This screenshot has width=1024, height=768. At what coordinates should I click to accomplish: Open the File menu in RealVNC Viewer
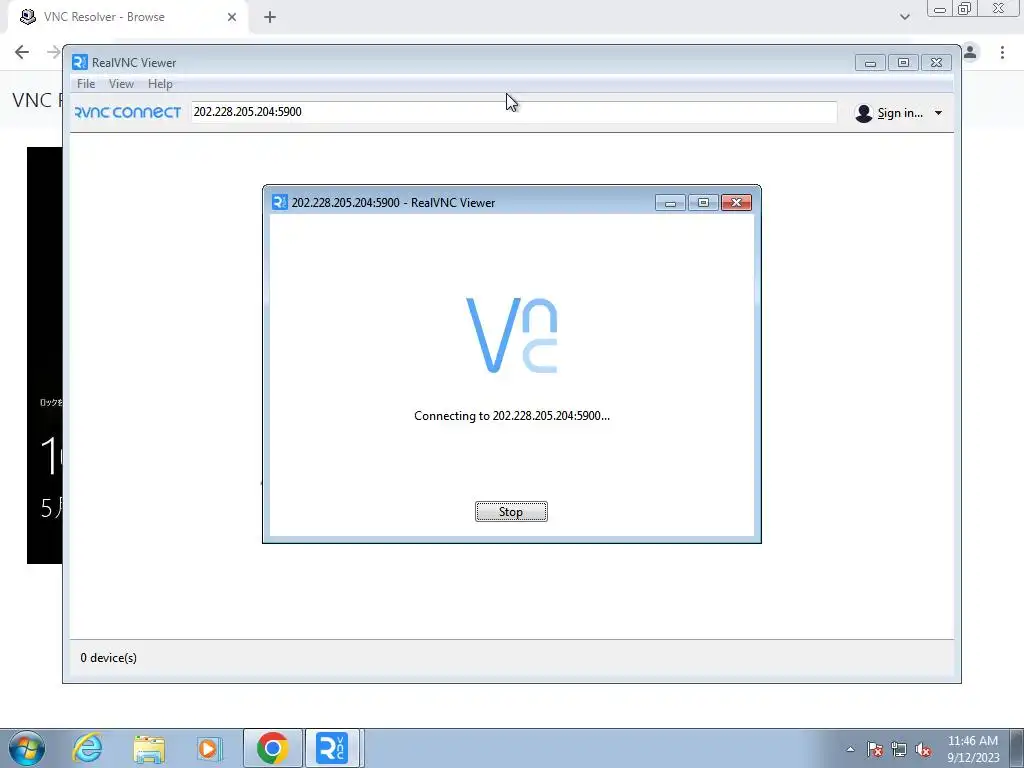[x=86, y=84]
